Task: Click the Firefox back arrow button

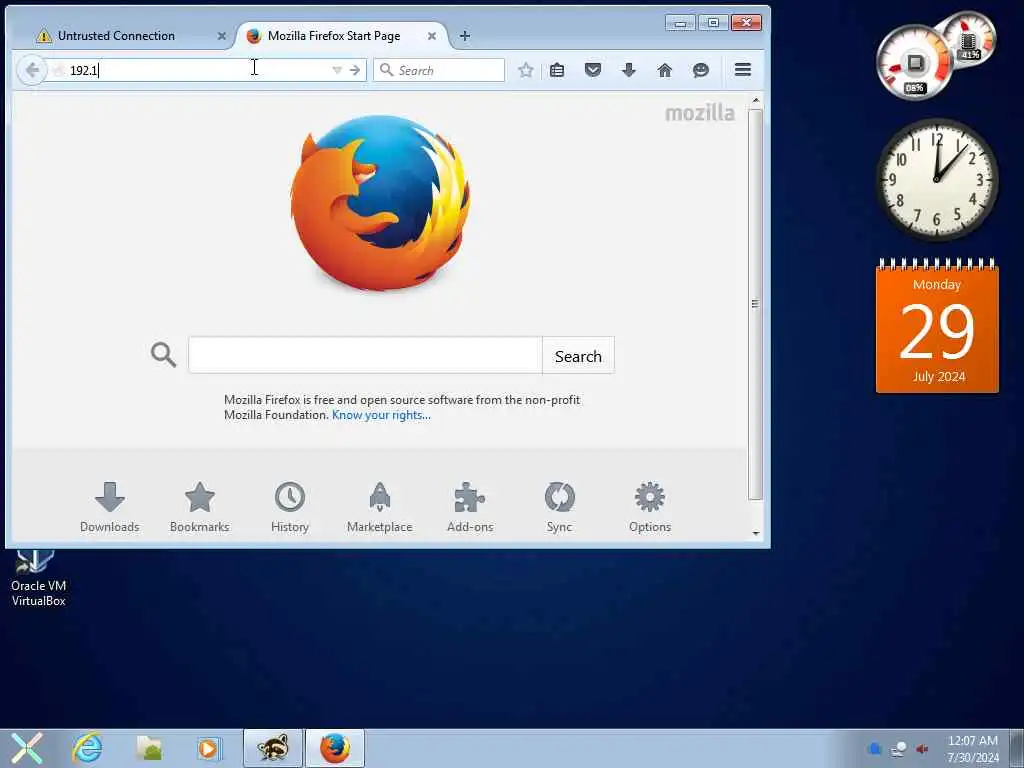Action: 31,70
